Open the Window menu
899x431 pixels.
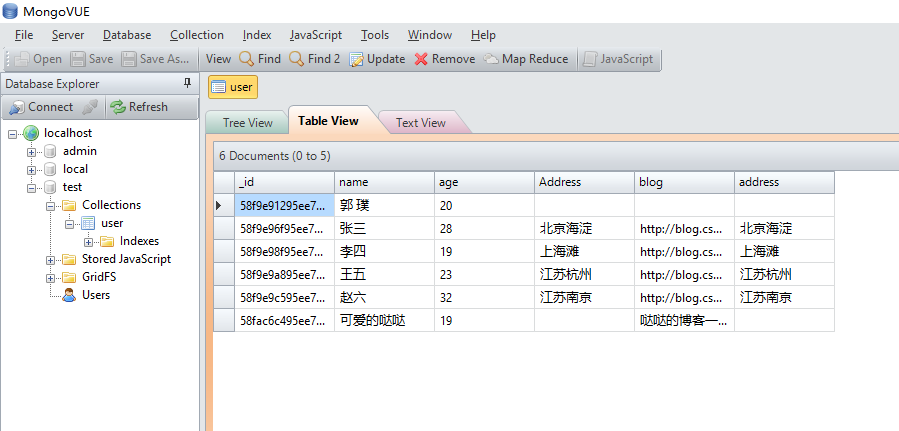pos(430,35)
